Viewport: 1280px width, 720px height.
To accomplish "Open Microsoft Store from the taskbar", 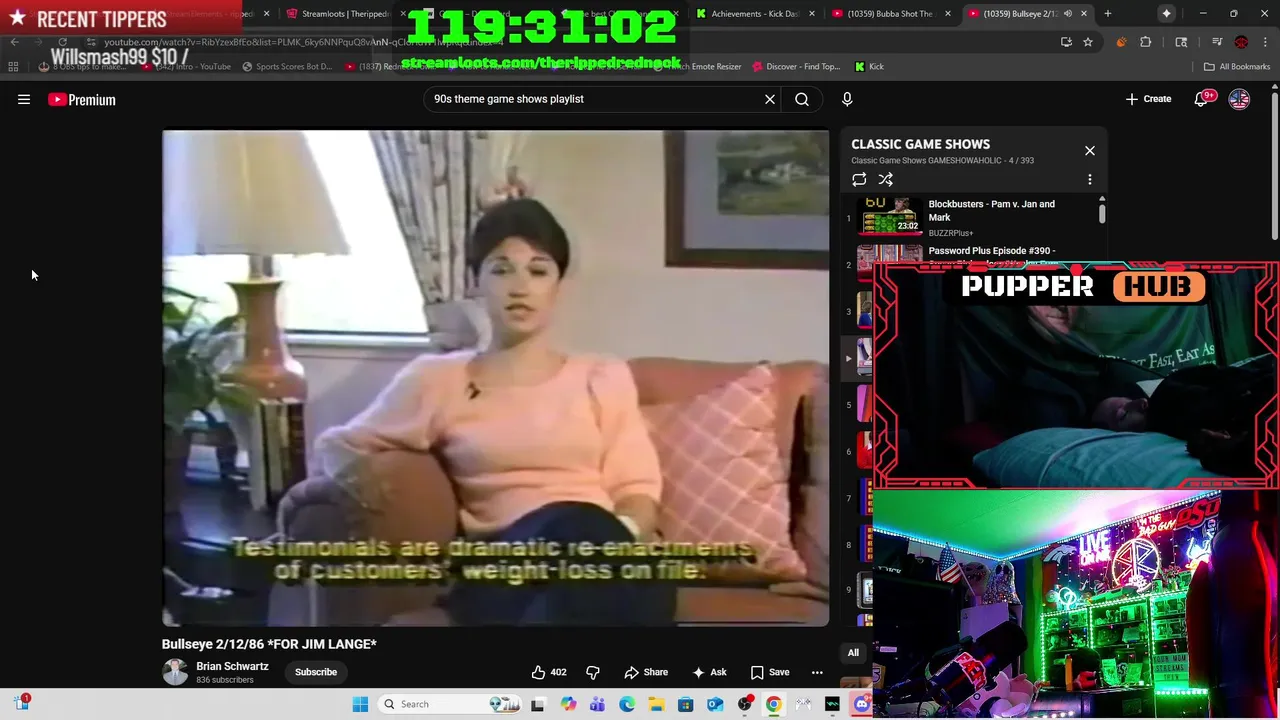I will click(685, 704).
